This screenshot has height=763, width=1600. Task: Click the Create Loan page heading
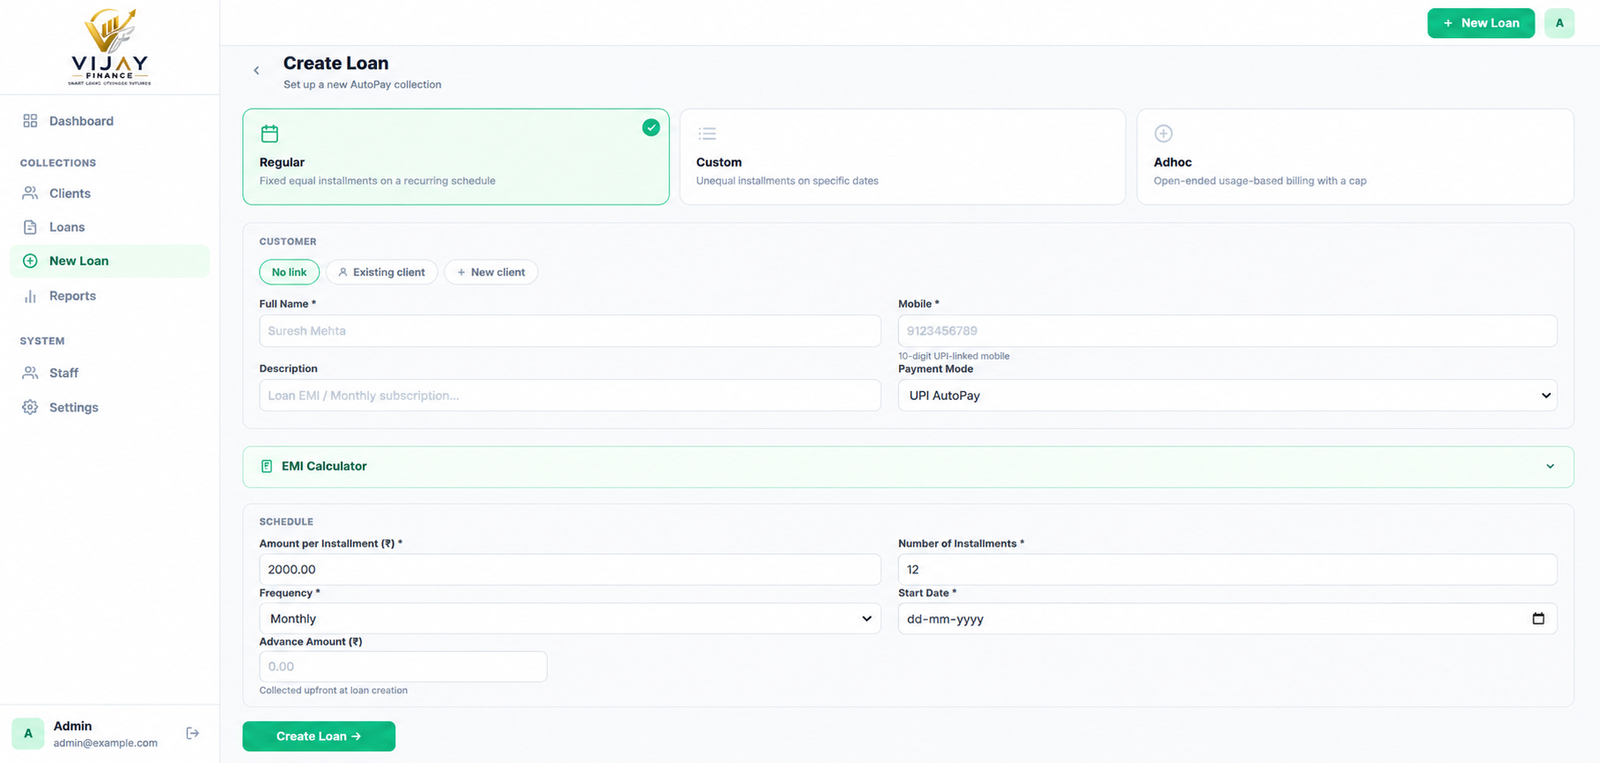336,63
